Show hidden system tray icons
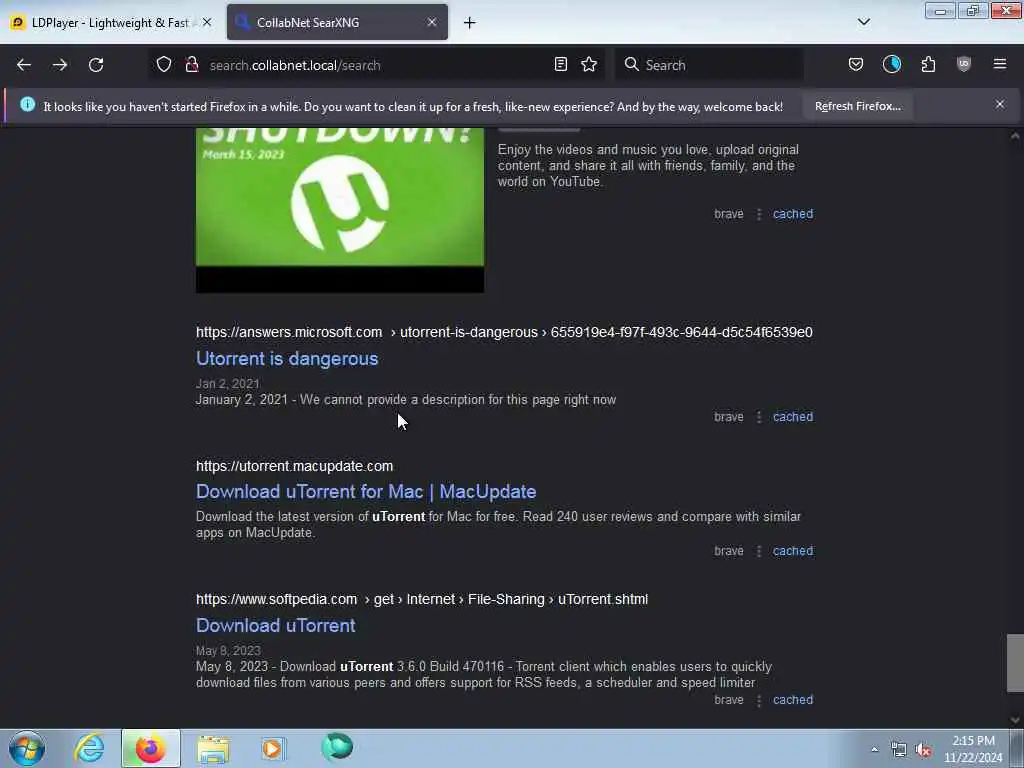The image size is (1024, 768). (x=874, y=749)
